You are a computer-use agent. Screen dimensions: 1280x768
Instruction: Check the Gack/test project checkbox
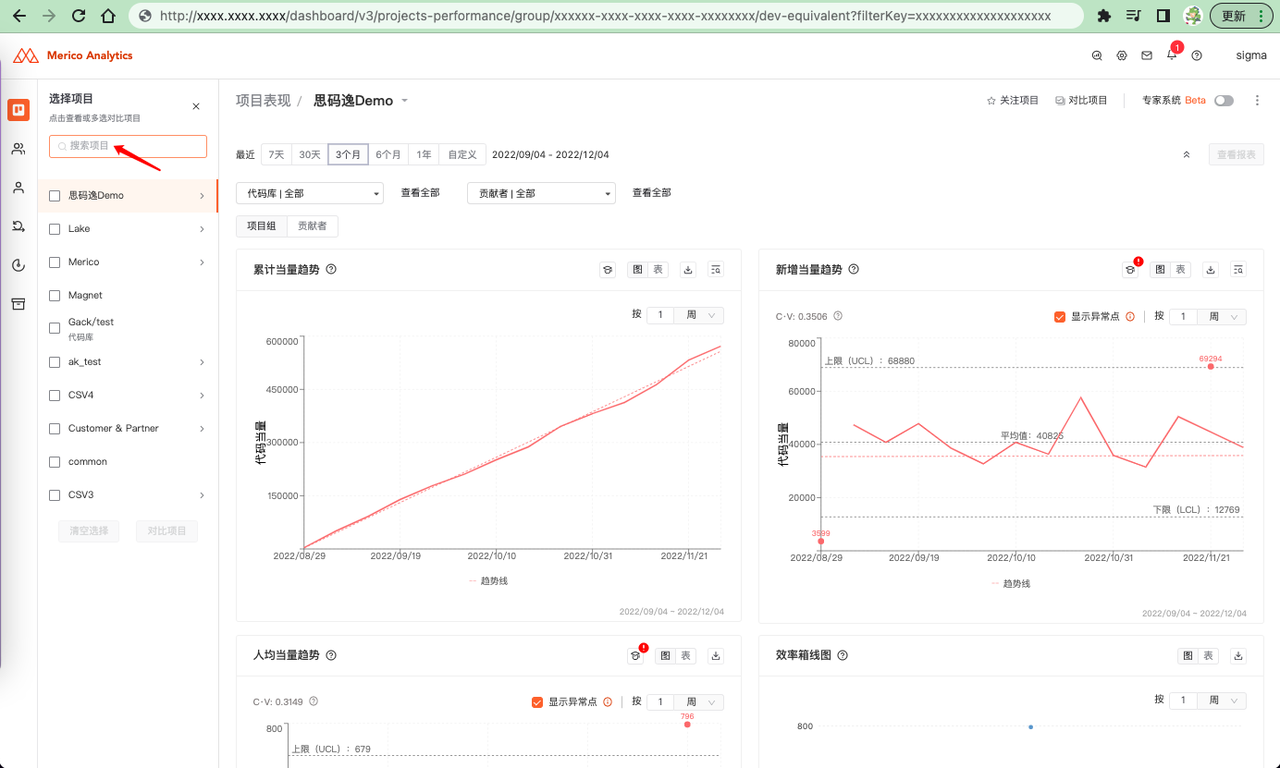[x=55, y=328]
